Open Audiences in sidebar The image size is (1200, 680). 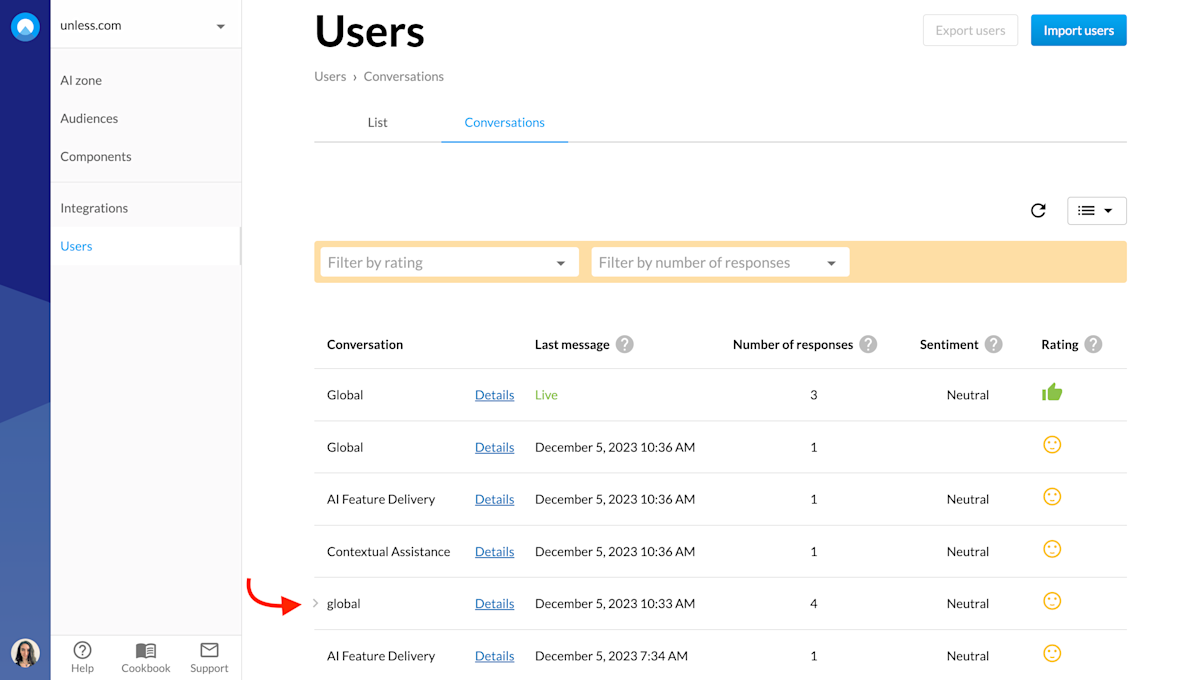pyautogui.click(x=89, y=118)
